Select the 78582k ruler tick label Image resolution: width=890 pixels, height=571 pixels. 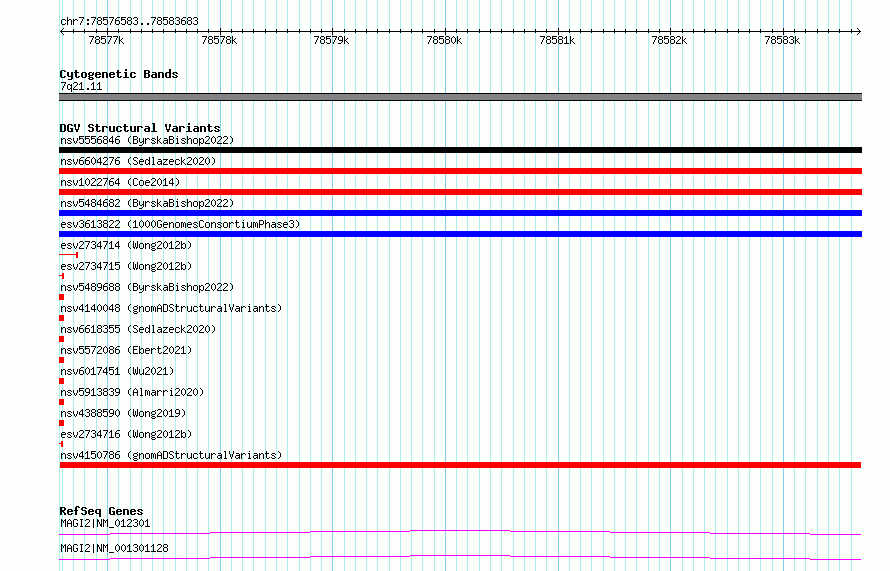pyautogui.click(x=670, y=40)
